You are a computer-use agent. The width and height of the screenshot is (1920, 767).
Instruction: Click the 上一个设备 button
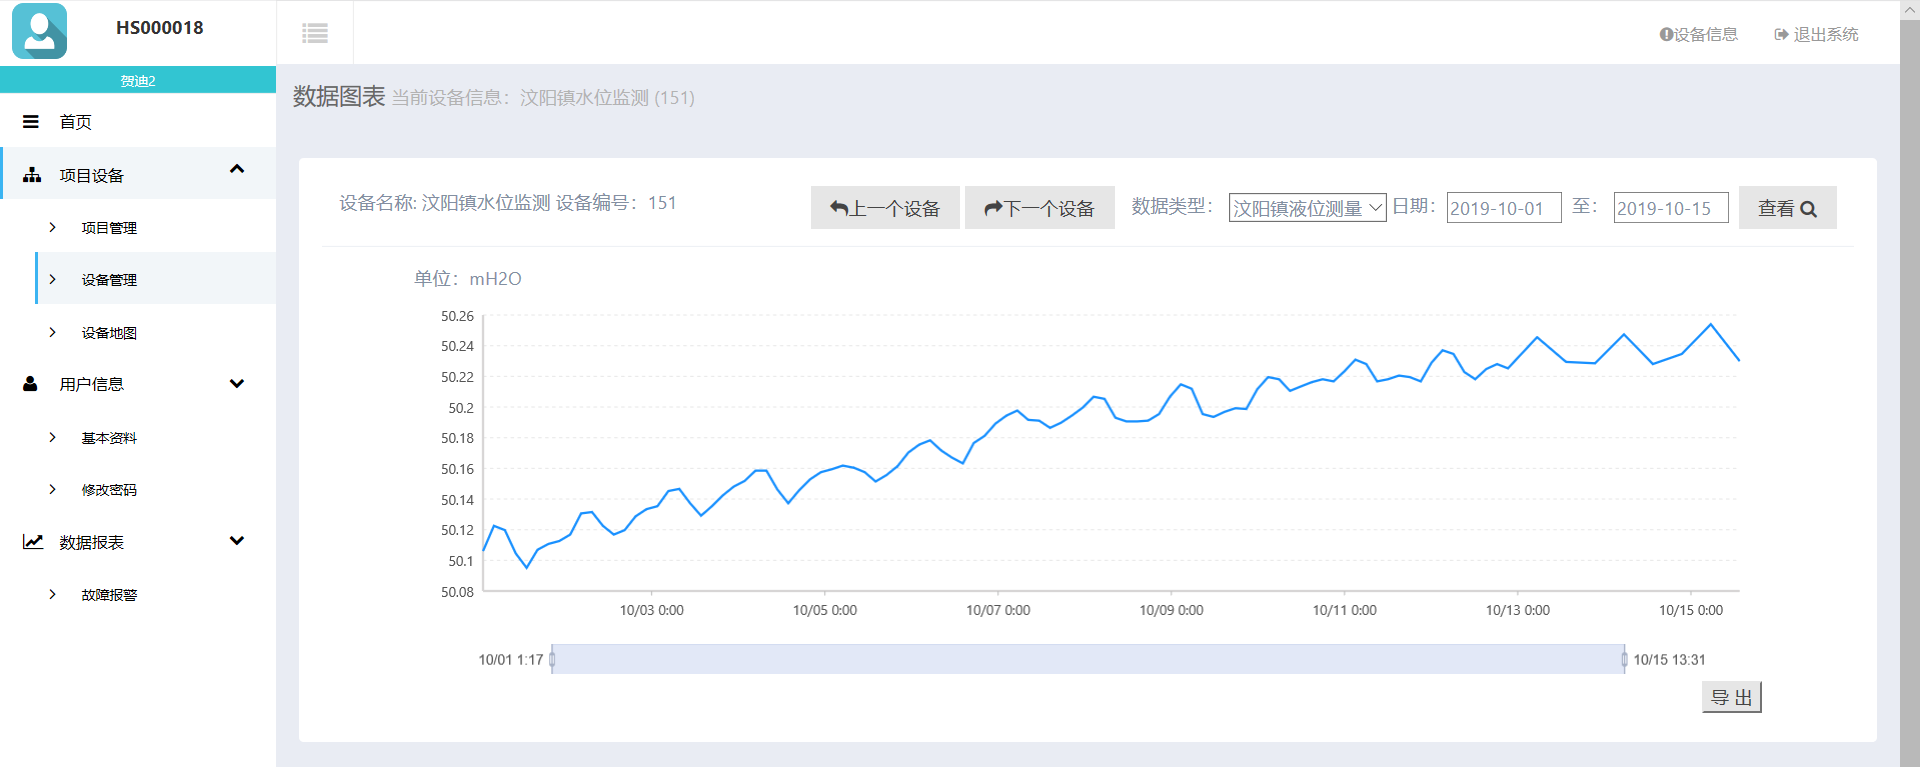[885, 208]
